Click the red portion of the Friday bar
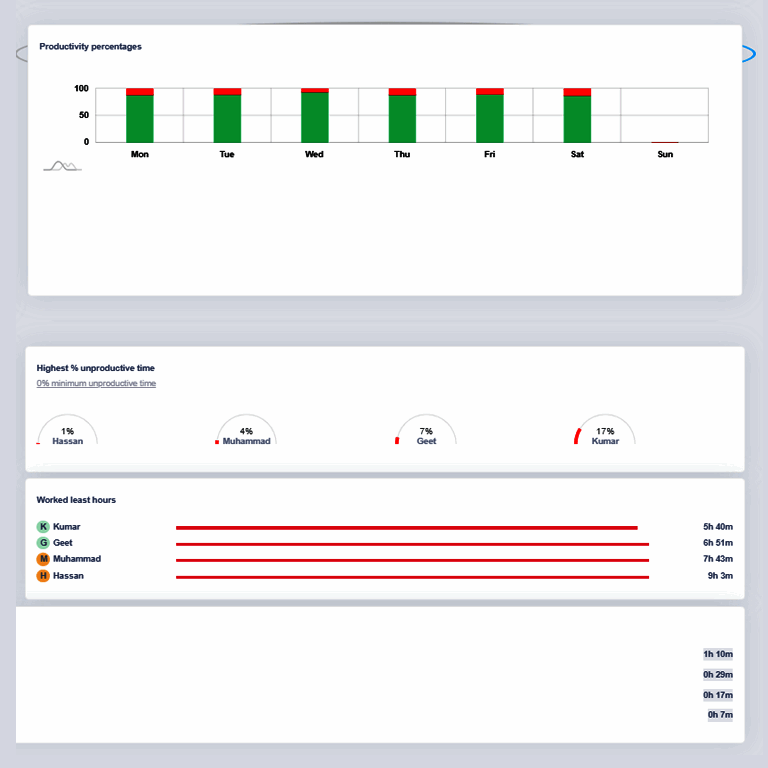Viewport: 768px width, 768px height. (490, 92)
